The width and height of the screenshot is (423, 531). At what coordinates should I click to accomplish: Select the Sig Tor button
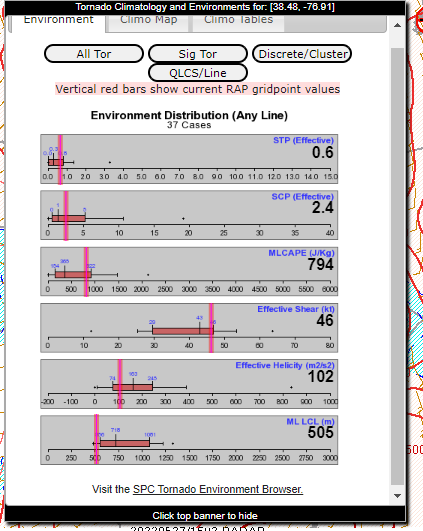click(x=198, y=54)
